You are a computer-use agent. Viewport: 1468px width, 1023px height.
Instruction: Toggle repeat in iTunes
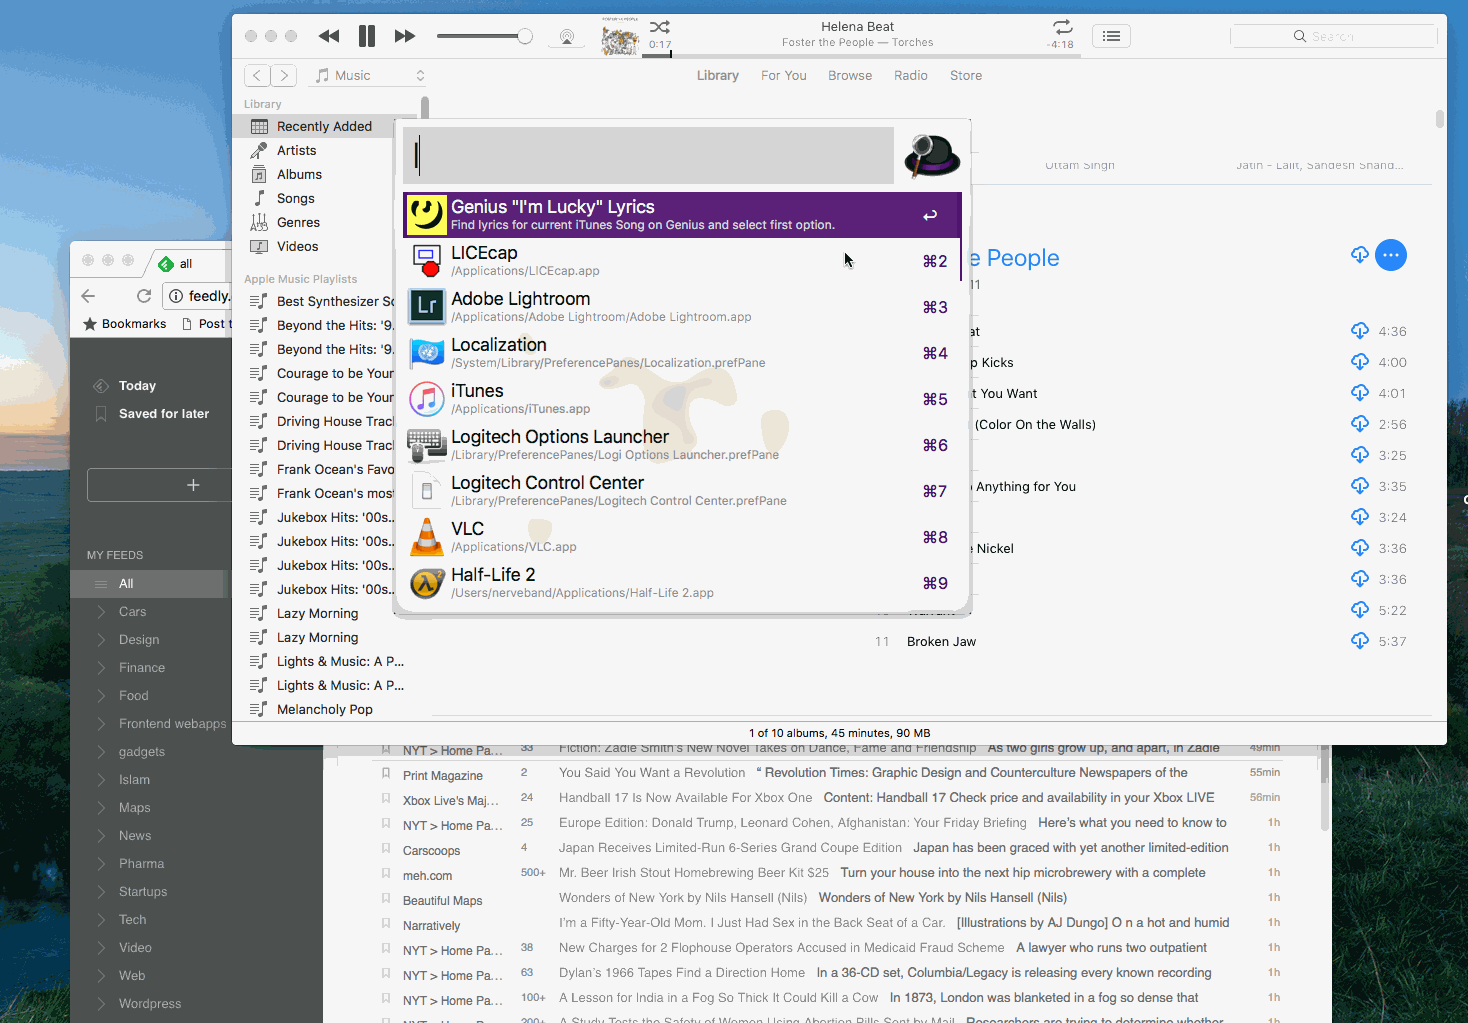1062,27
